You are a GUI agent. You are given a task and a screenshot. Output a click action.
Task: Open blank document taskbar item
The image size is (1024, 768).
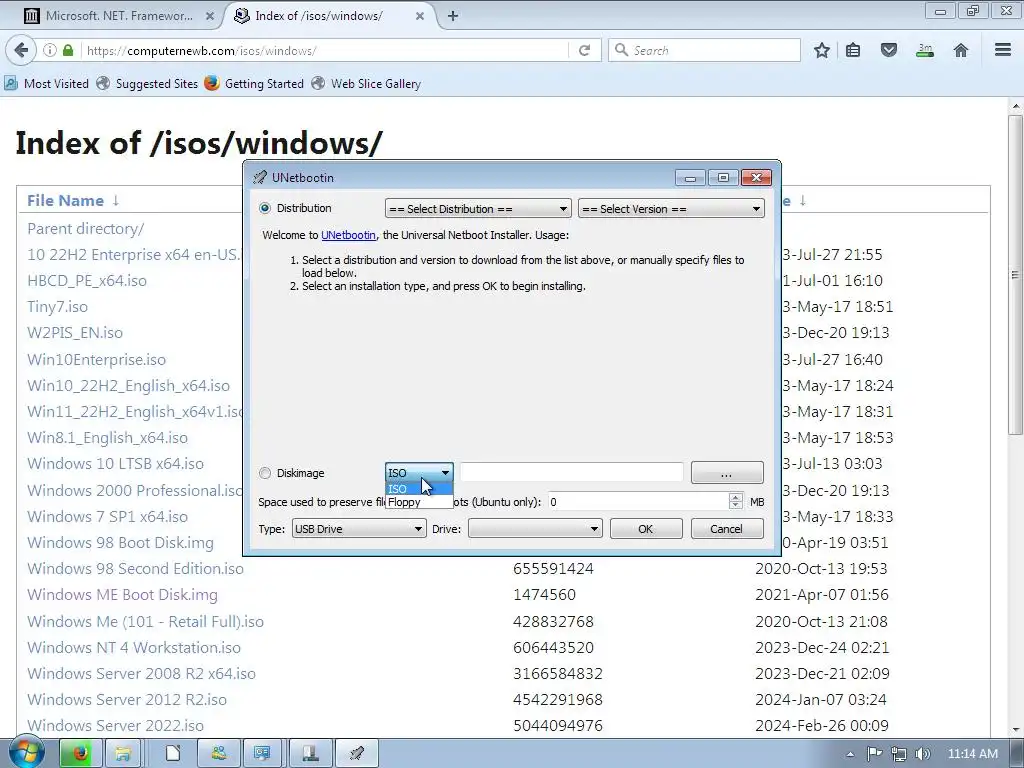point(172,754)
